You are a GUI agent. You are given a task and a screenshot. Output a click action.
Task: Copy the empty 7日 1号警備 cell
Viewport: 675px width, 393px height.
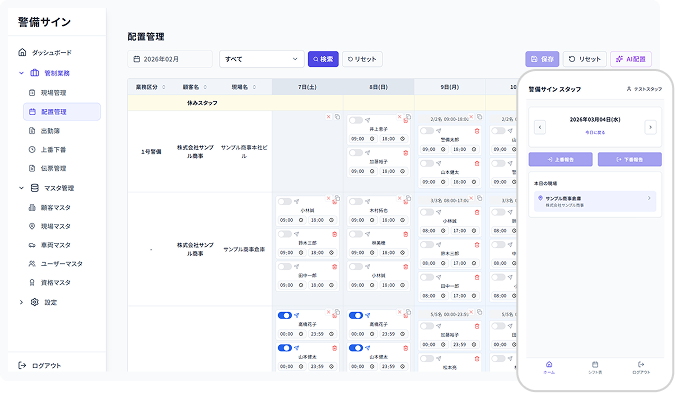(337, 117)
